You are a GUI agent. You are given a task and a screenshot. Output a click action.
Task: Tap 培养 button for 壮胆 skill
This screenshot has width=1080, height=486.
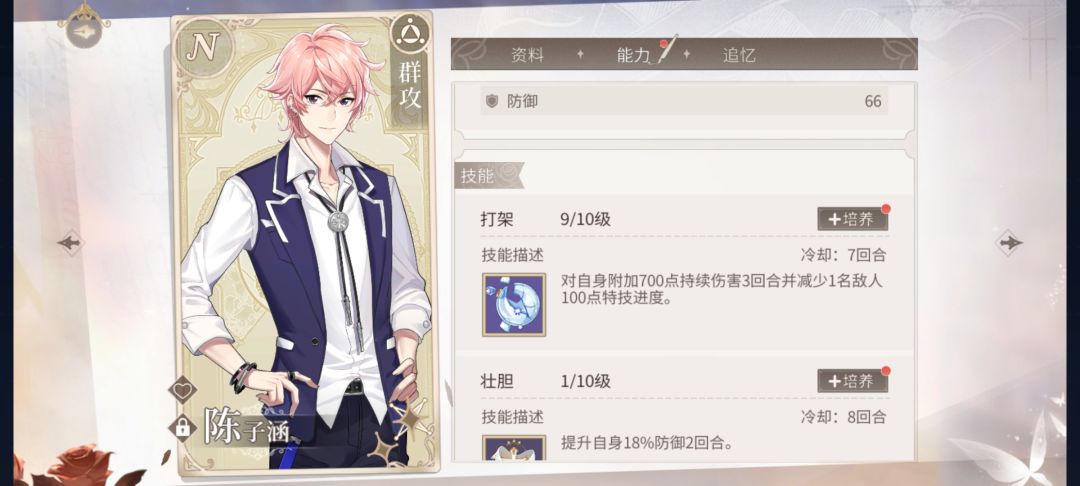coord(853,381)
